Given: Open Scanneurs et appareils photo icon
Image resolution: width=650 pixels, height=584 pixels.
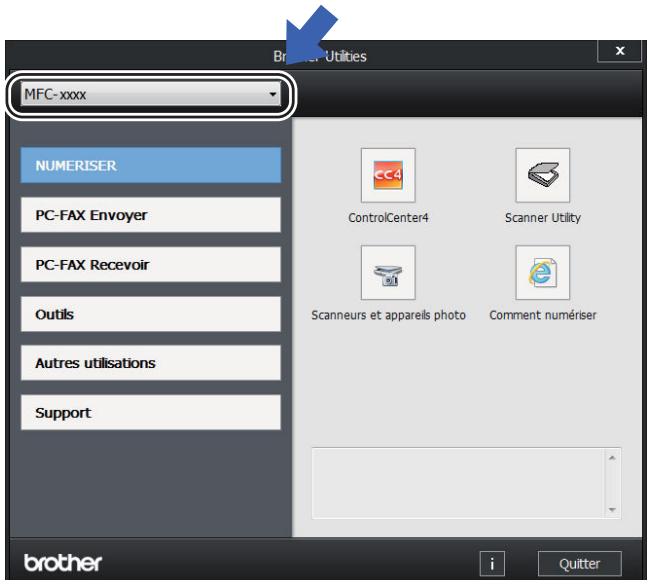Looking at the screenshot, I should point(388,272).
